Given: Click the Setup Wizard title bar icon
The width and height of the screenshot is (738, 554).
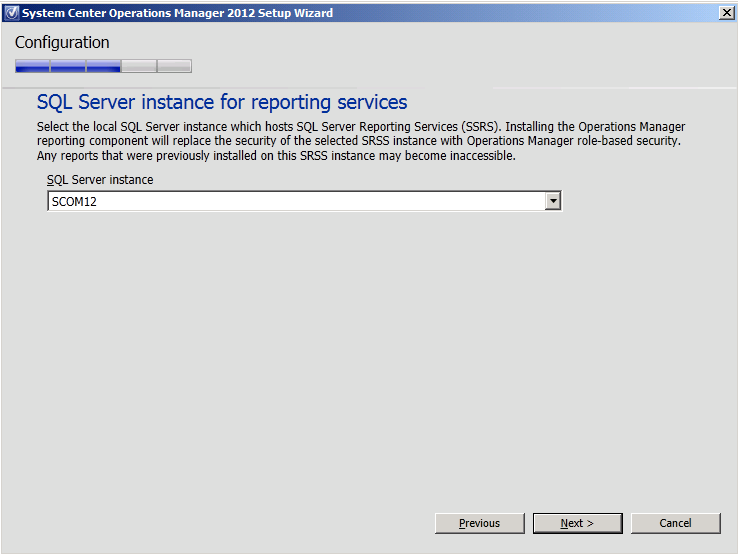Looking at the screenshot, I should (x=12, y=13).
